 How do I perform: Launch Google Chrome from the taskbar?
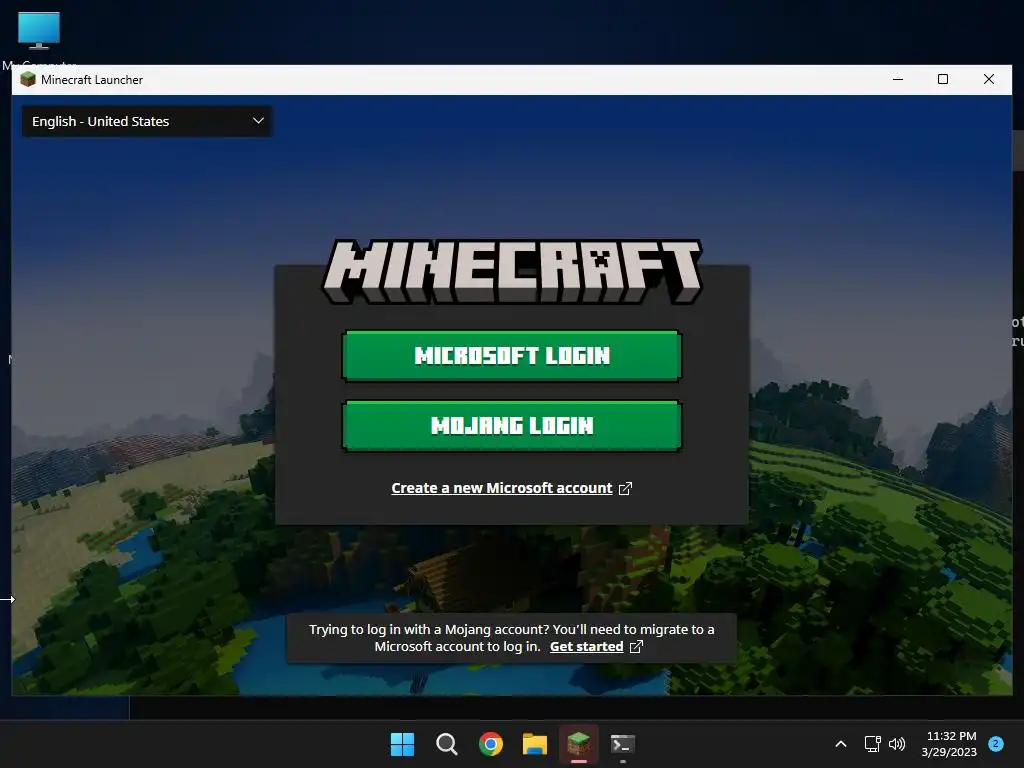pos(490,744)
